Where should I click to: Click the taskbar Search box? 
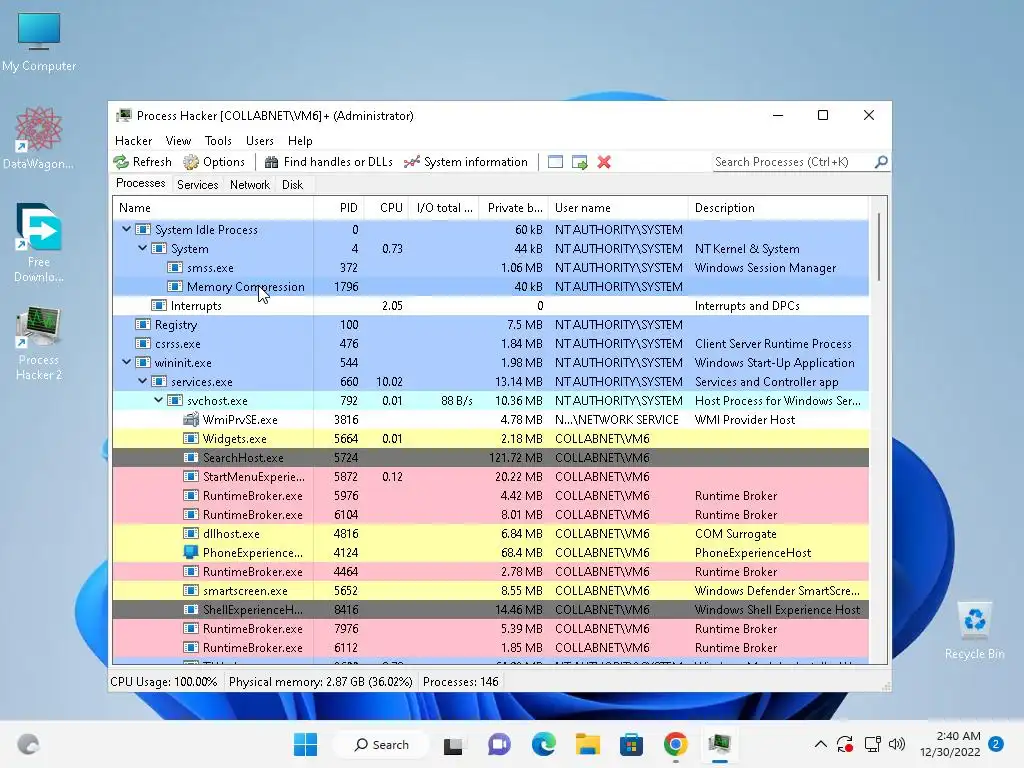tap(381, 744)
